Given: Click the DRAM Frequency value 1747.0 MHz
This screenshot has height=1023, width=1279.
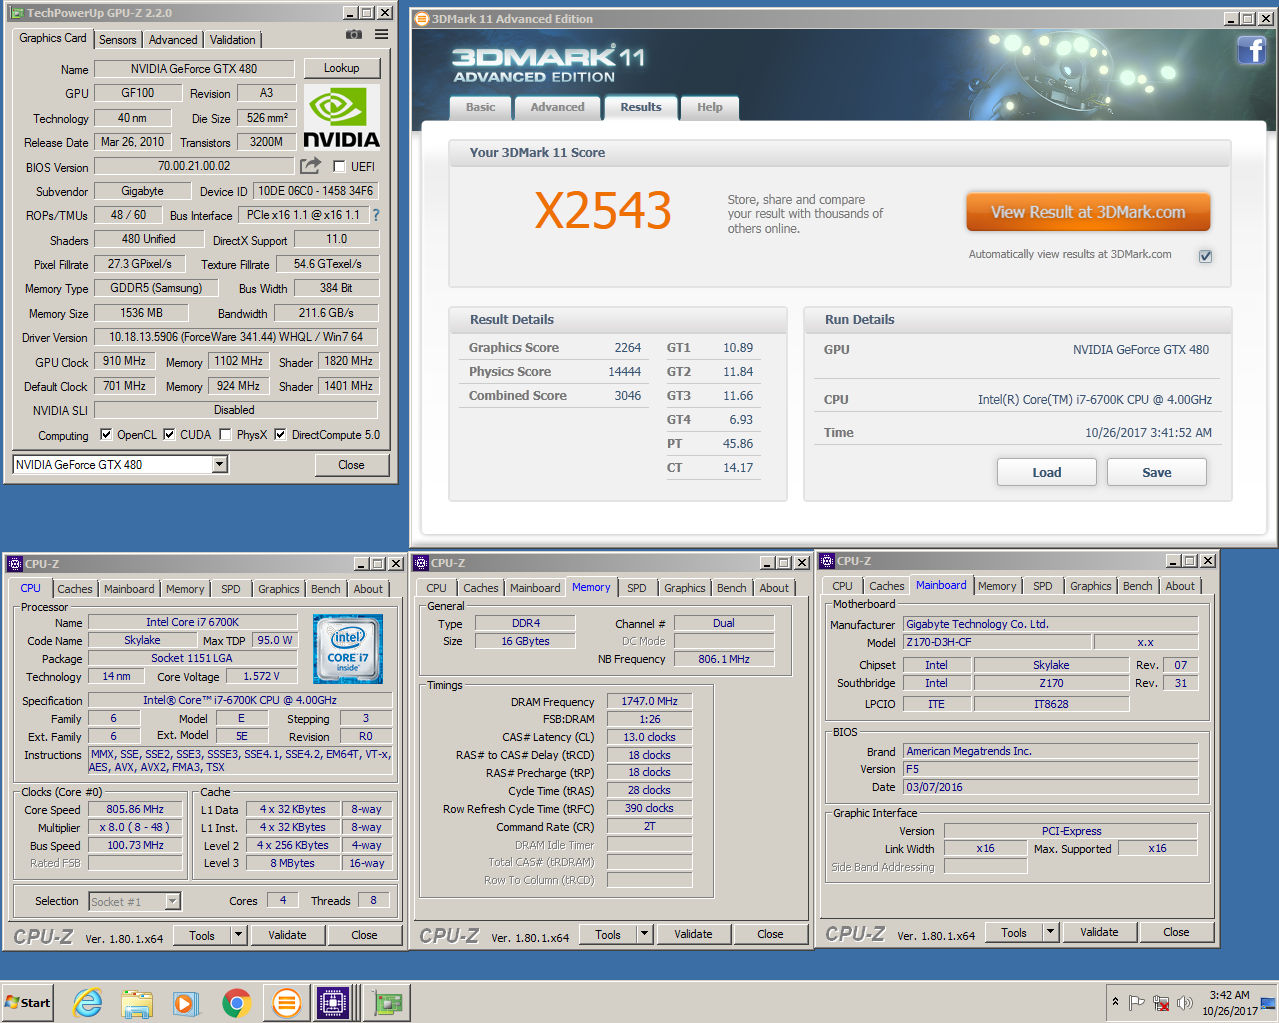Looking at the screenshot, I should pyautogui.click(x=649, y=701).
